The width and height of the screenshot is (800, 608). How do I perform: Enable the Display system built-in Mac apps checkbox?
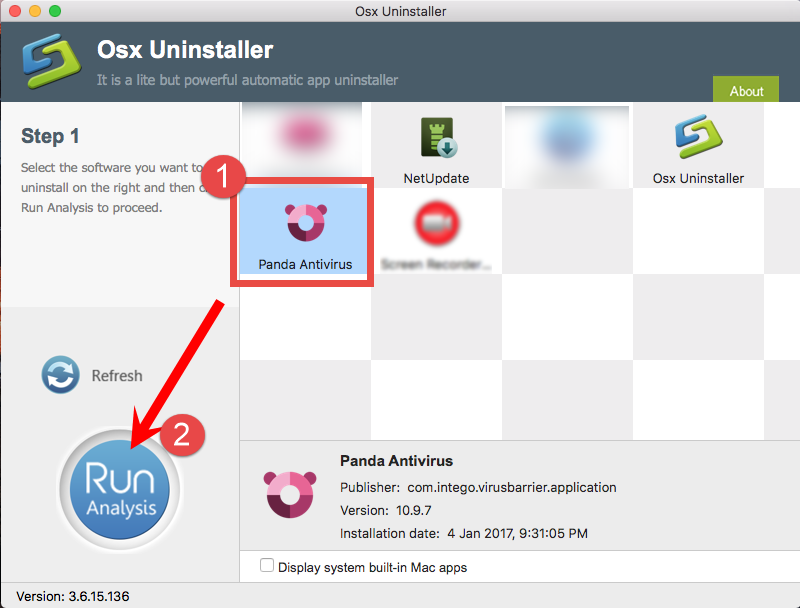(x=267, y=565)
